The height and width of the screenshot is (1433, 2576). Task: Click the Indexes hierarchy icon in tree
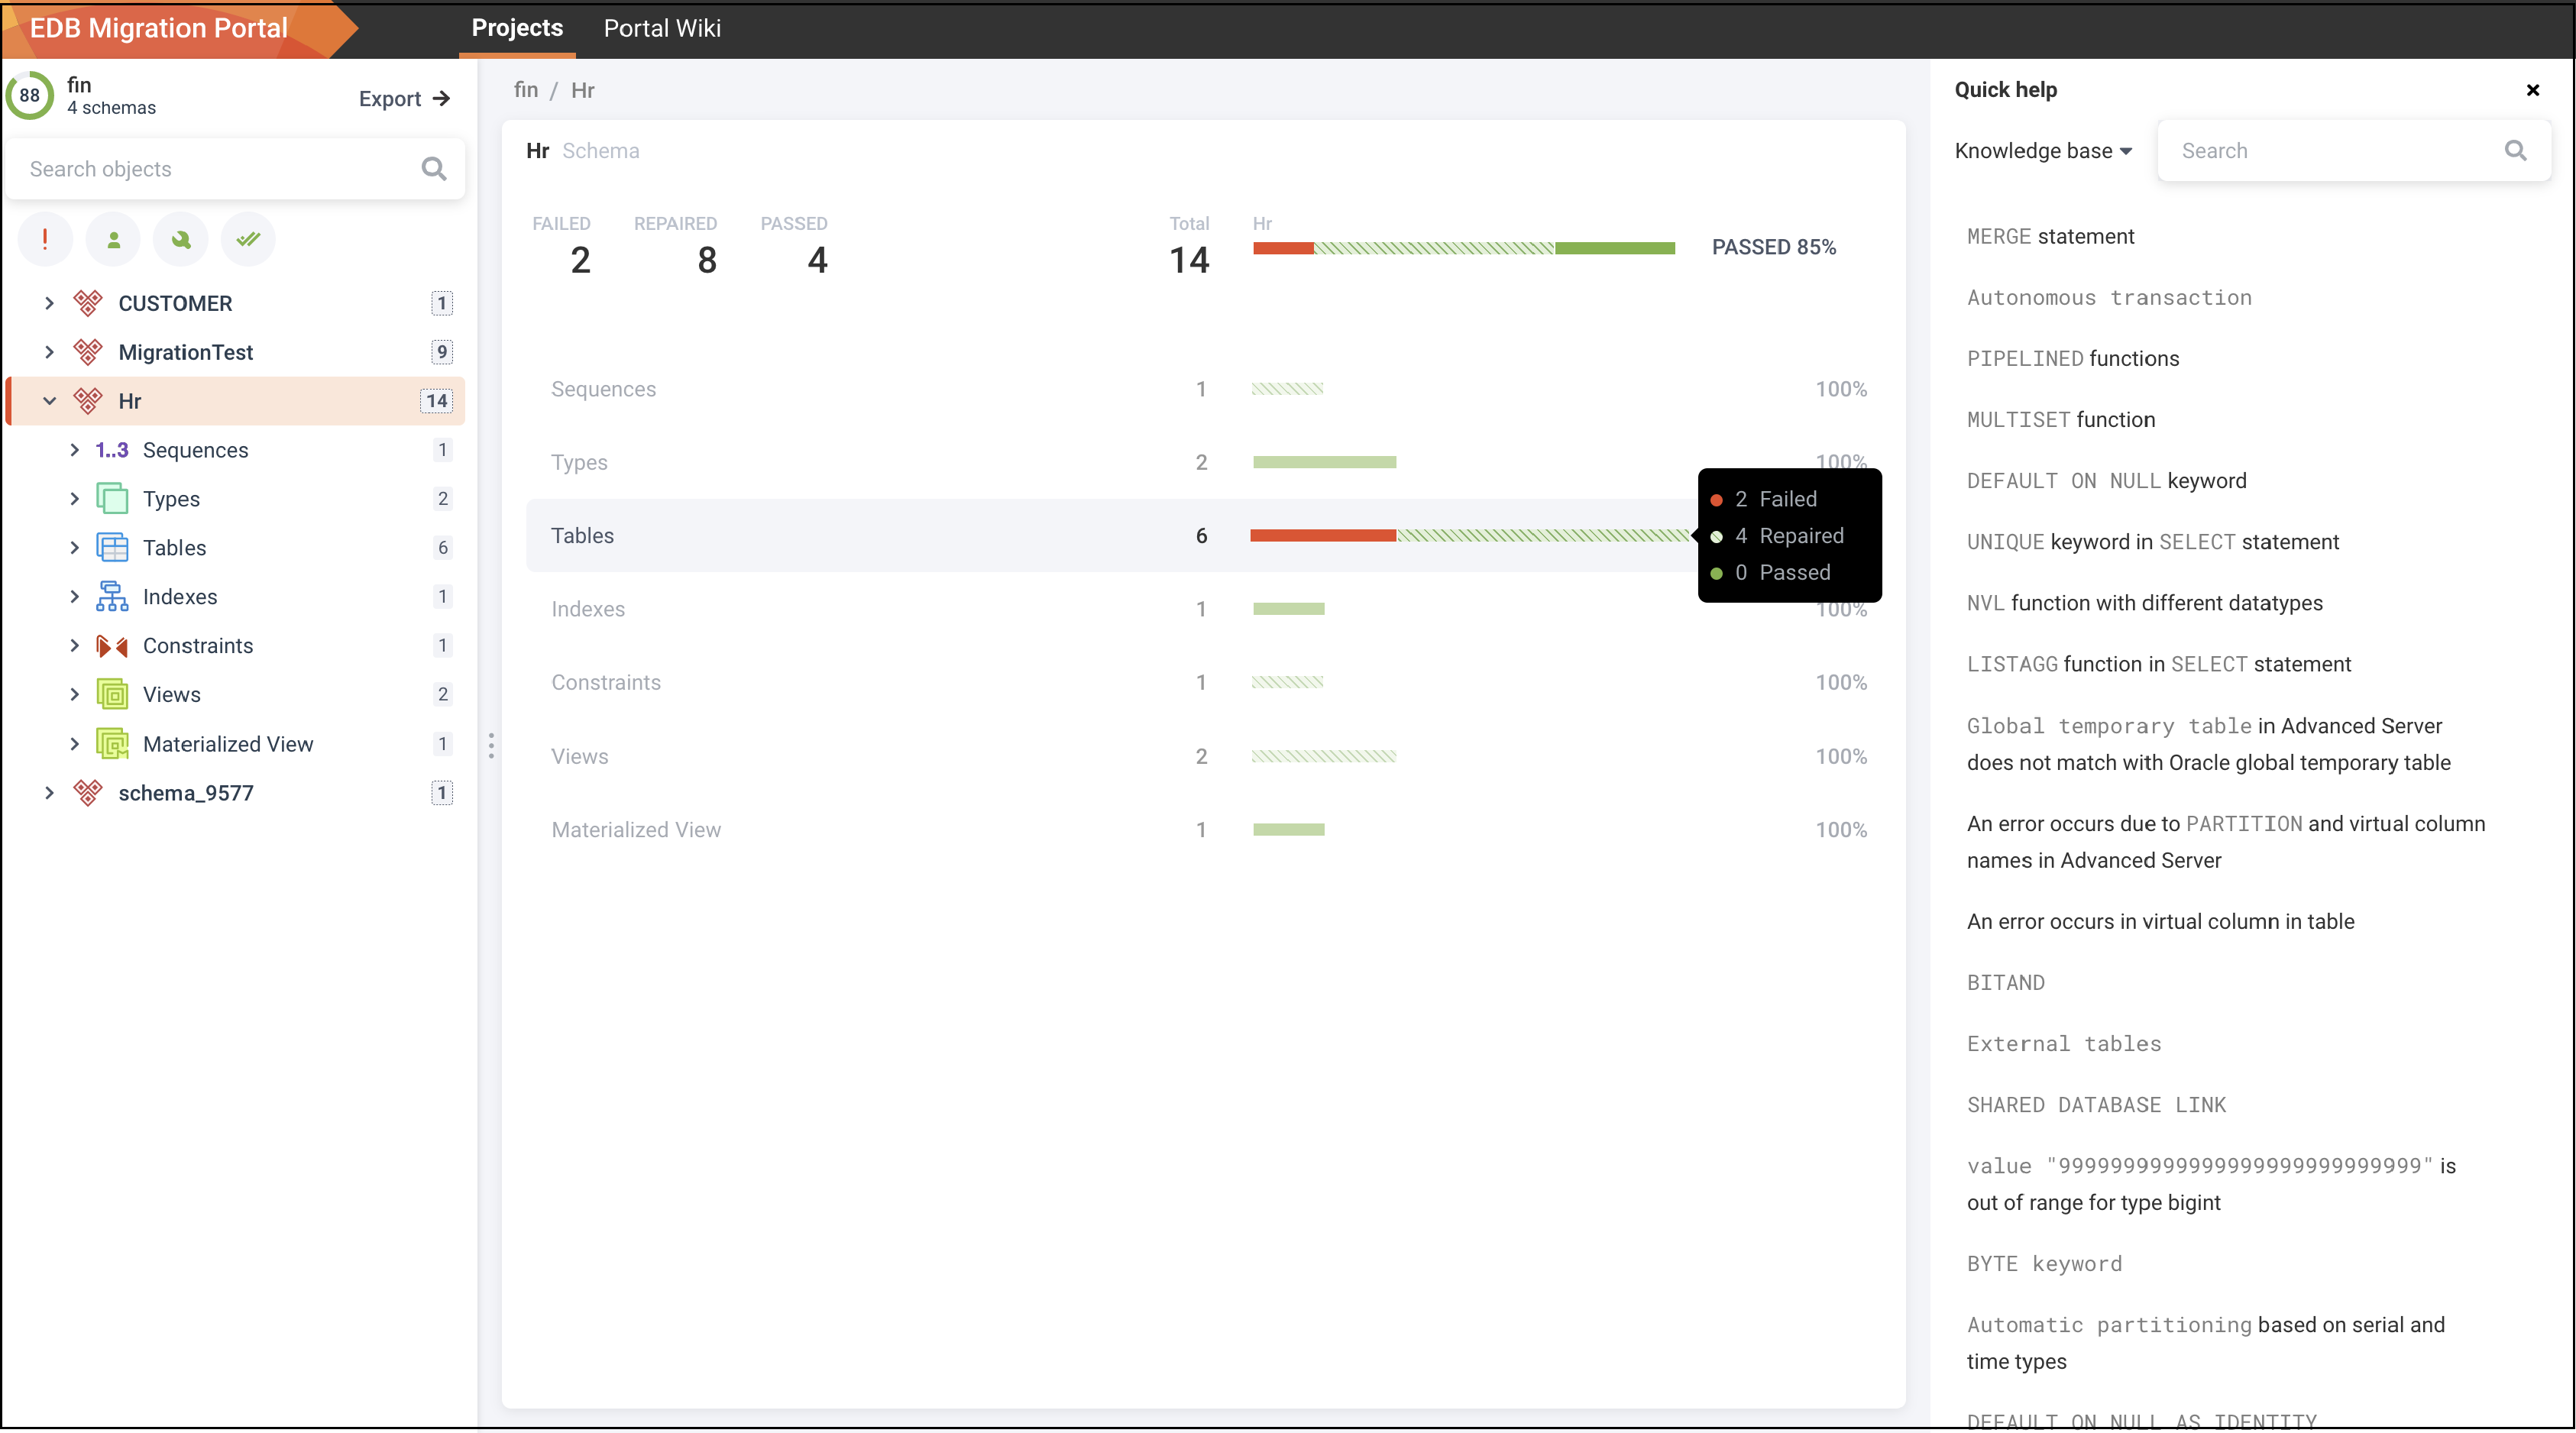(x=112, y=596)
